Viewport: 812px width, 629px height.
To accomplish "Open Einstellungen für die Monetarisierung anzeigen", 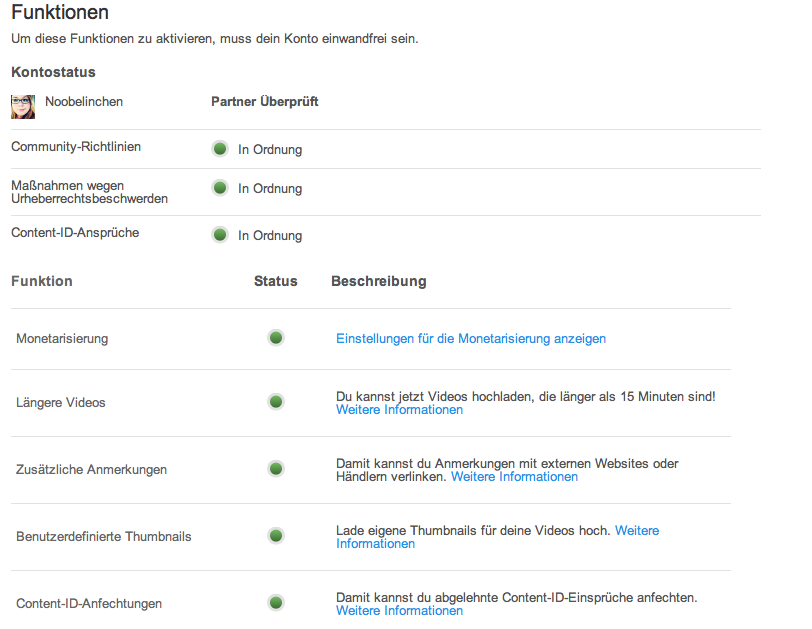I will point(471,339).
